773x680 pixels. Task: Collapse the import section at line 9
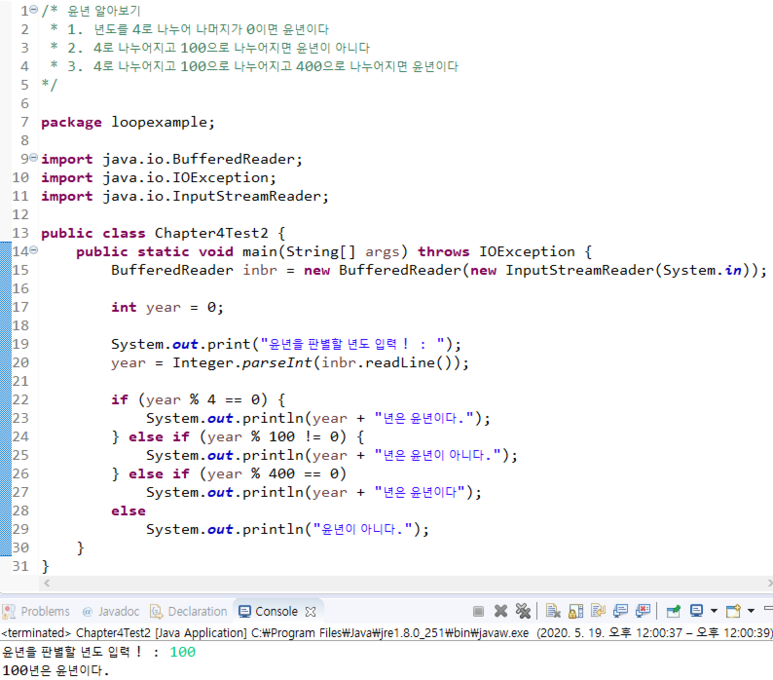coord(34,158)
